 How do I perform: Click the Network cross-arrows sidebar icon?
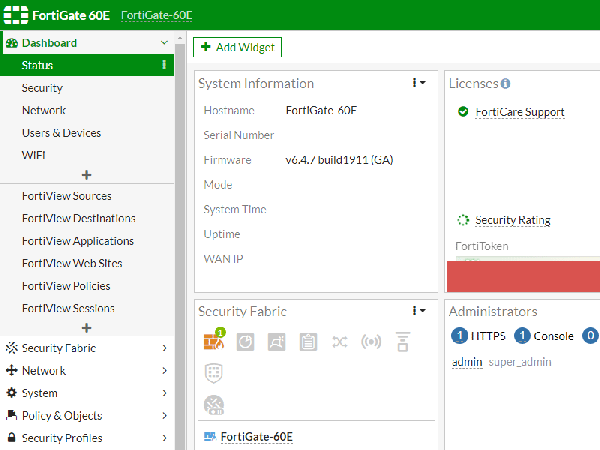pyautogui.click(x=12, y=370)
